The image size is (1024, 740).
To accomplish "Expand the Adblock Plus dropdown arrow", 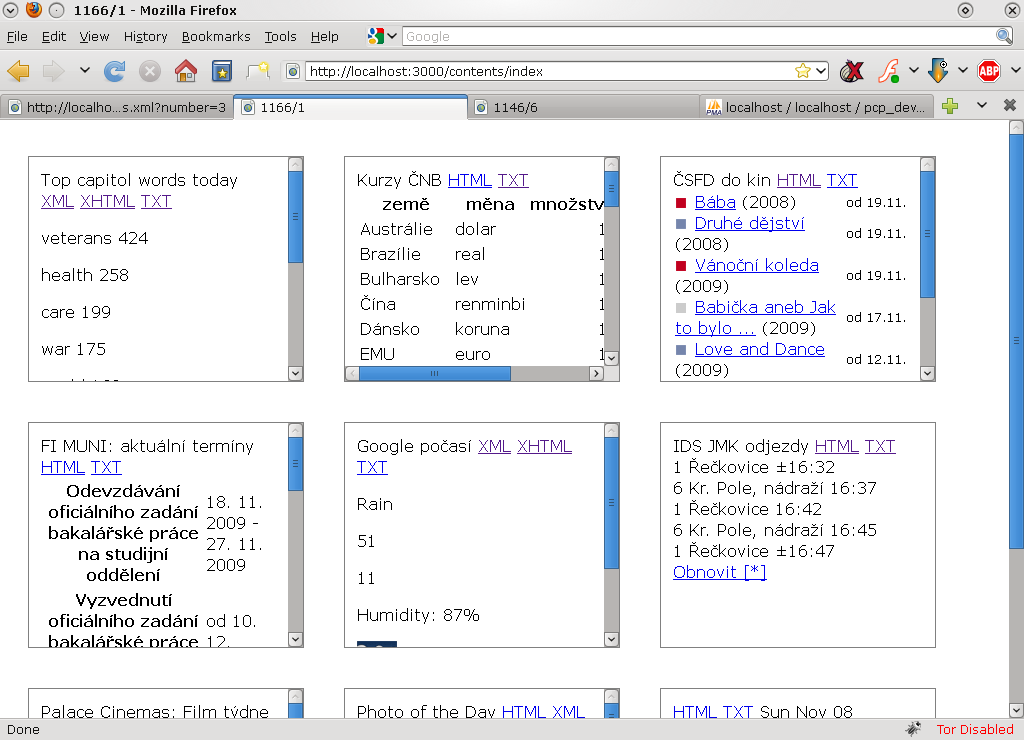I will pyautogui.click(x=1015, y=70).
